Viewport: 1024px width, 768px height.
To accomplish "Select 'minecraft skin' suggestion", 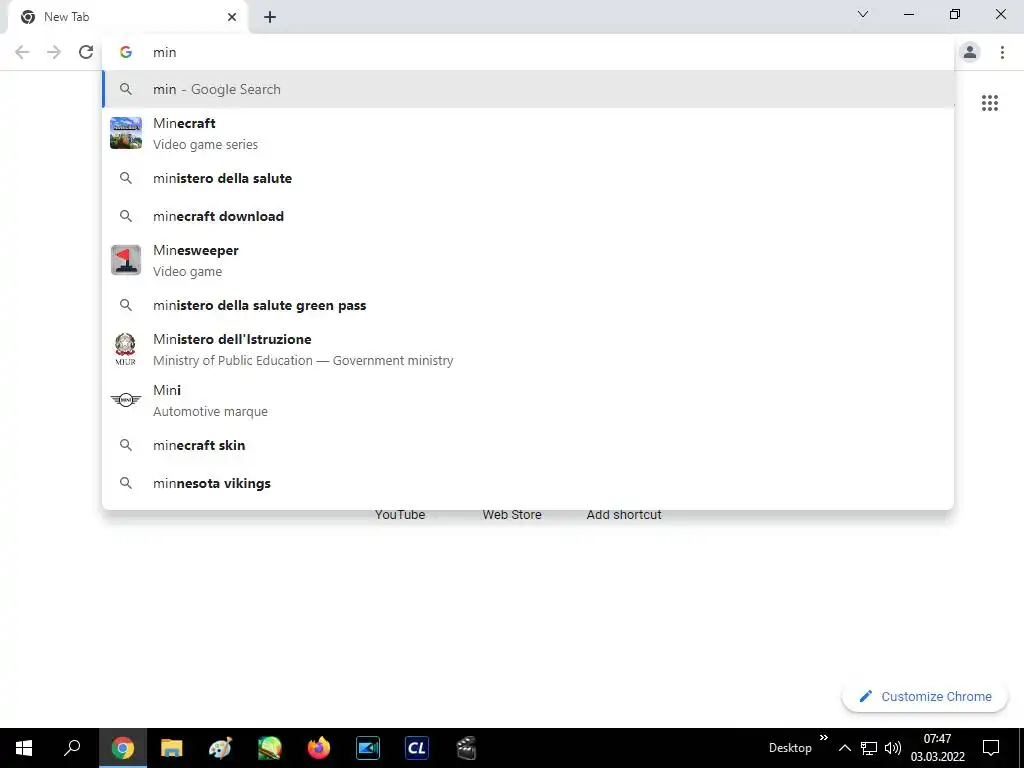I will tap(528, 445).
